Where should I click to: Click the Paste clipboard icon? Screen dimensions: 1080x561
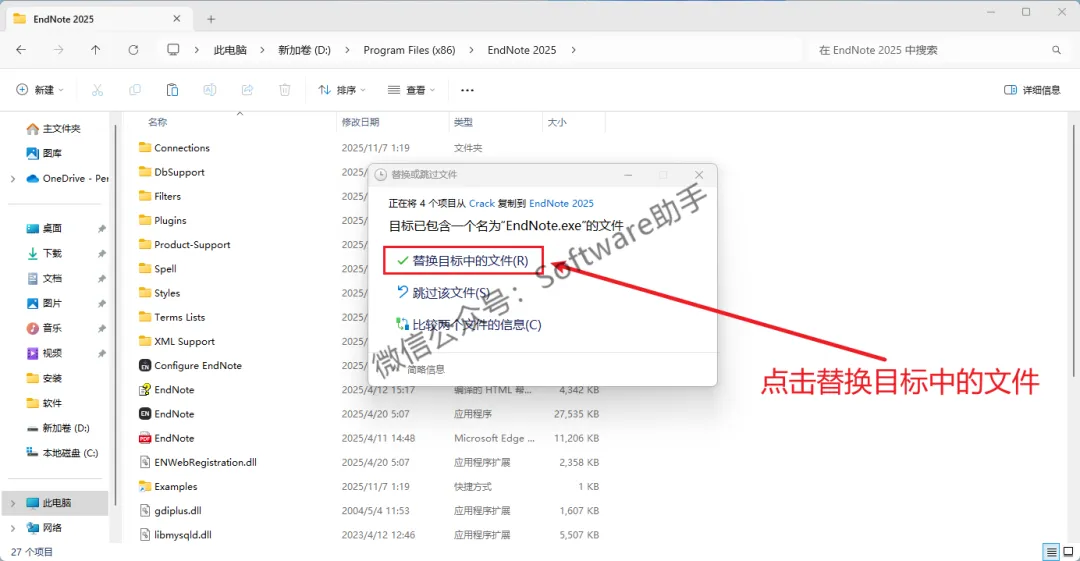click(172, 90)
